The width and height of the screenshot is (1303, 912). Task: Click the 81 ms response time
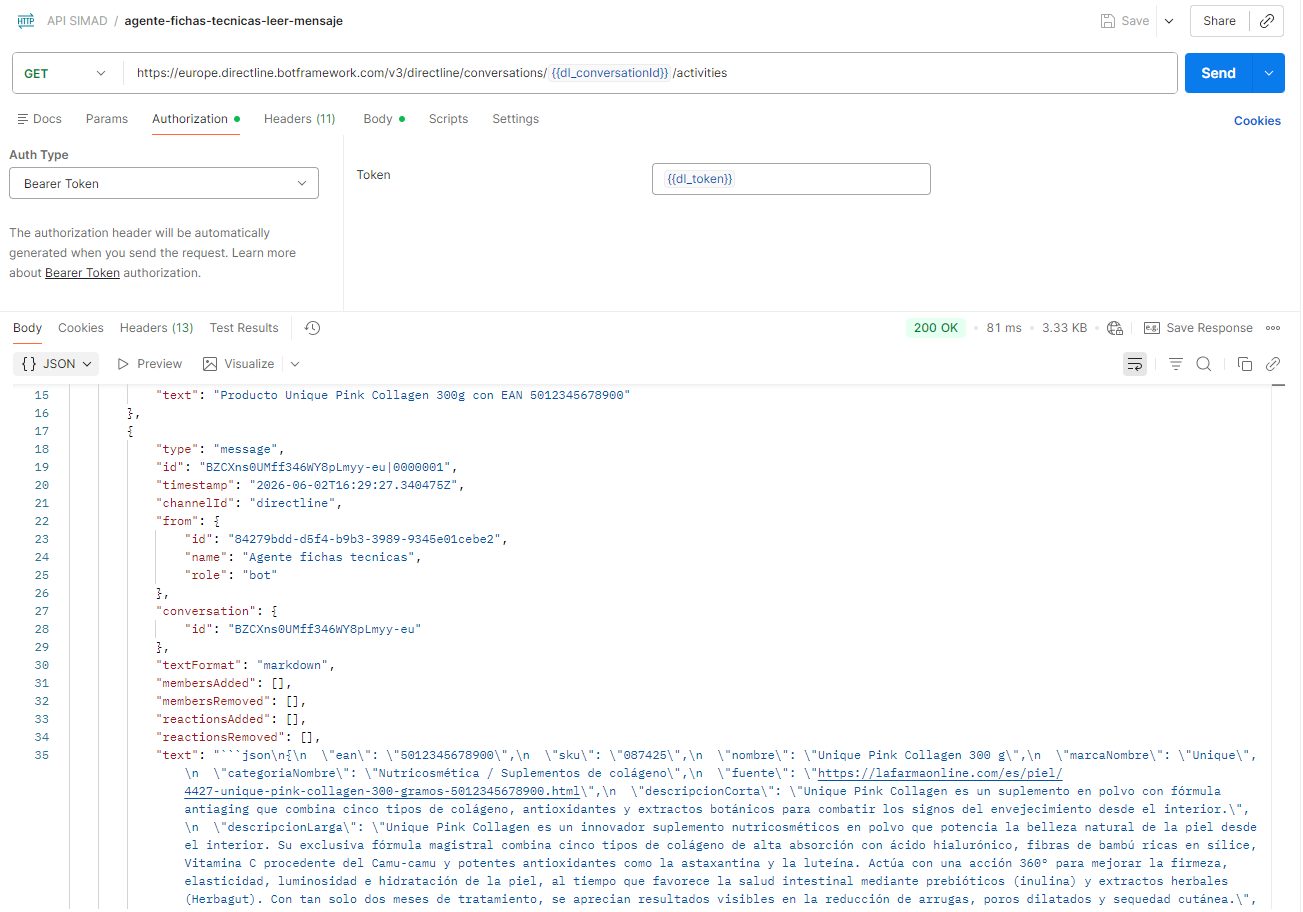click(x=1004, y=328)
